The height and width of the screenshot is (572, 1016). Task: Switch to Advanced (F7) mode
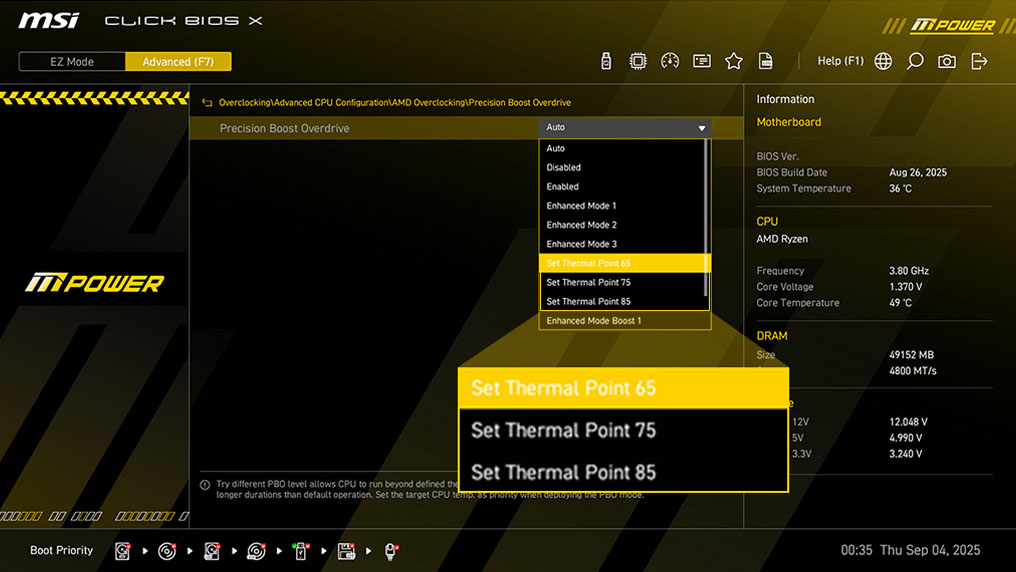[x=178, y=62]
